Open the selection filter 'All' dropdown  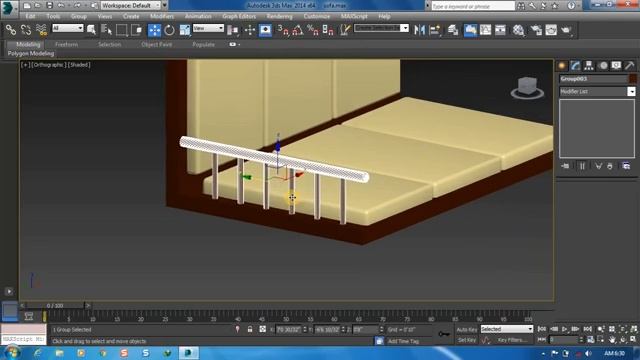(x=68, y=28)
